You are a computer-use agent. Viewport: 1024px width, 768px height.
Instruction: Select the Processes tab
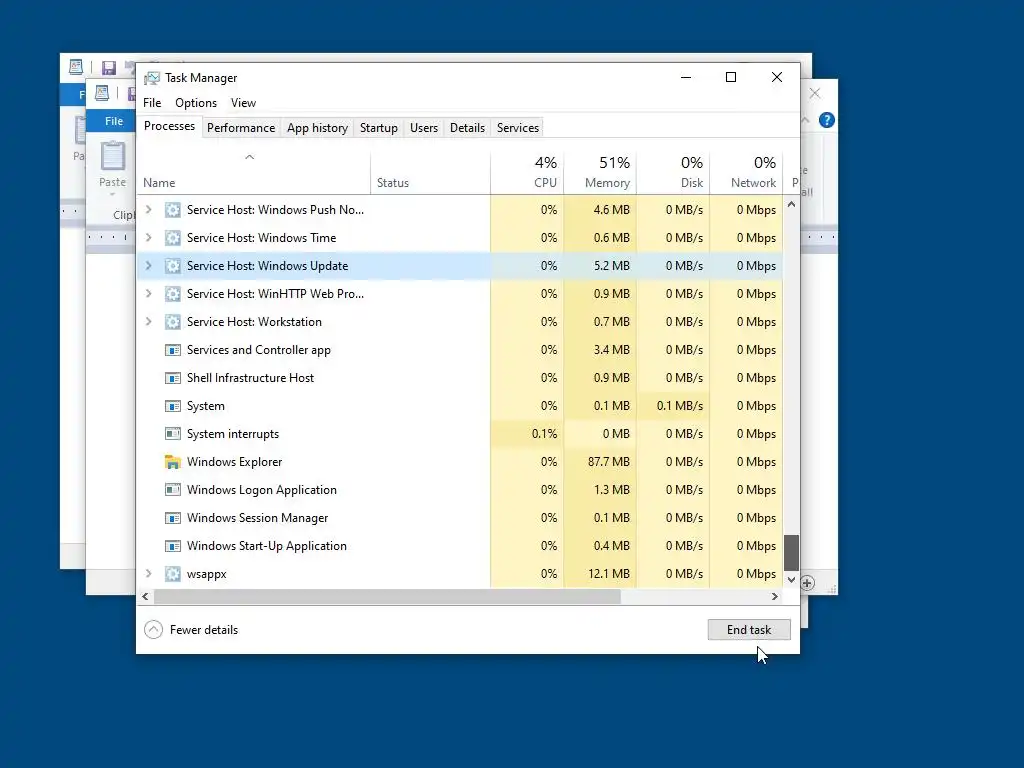169,126
